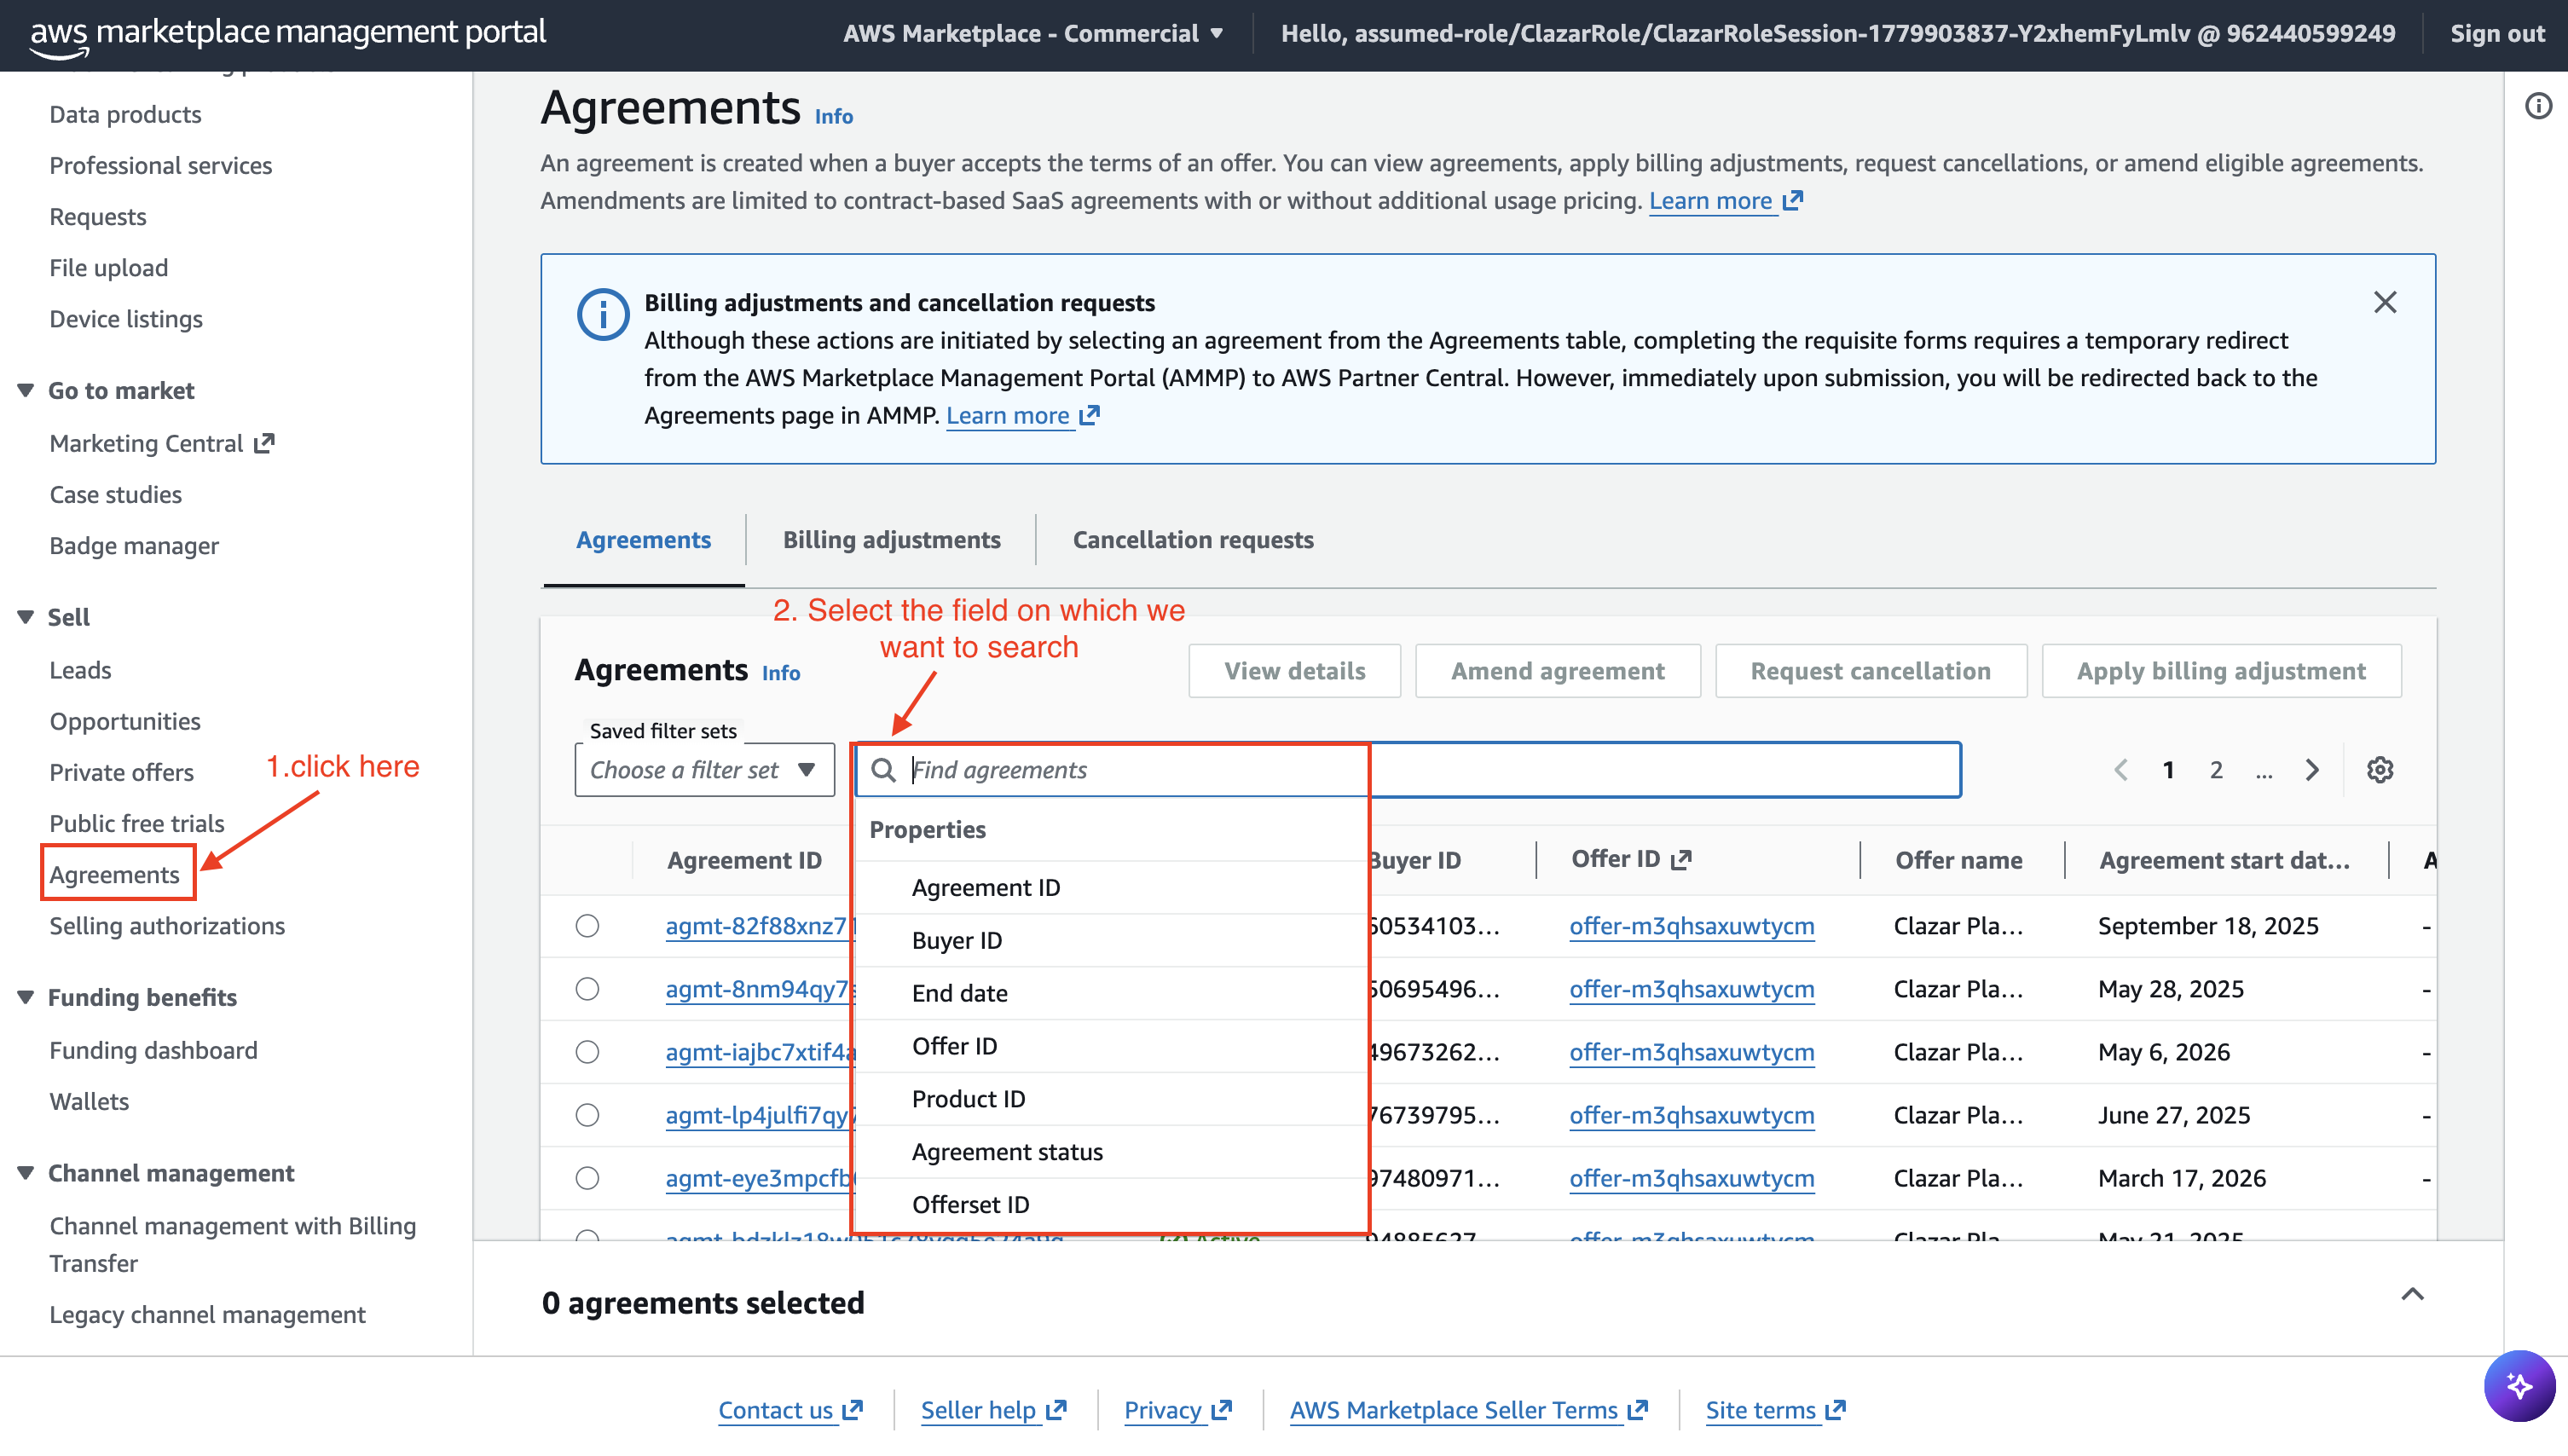Click the Sign out link
This screenshot has height=1456, width=2568.
pos(2497,33)
